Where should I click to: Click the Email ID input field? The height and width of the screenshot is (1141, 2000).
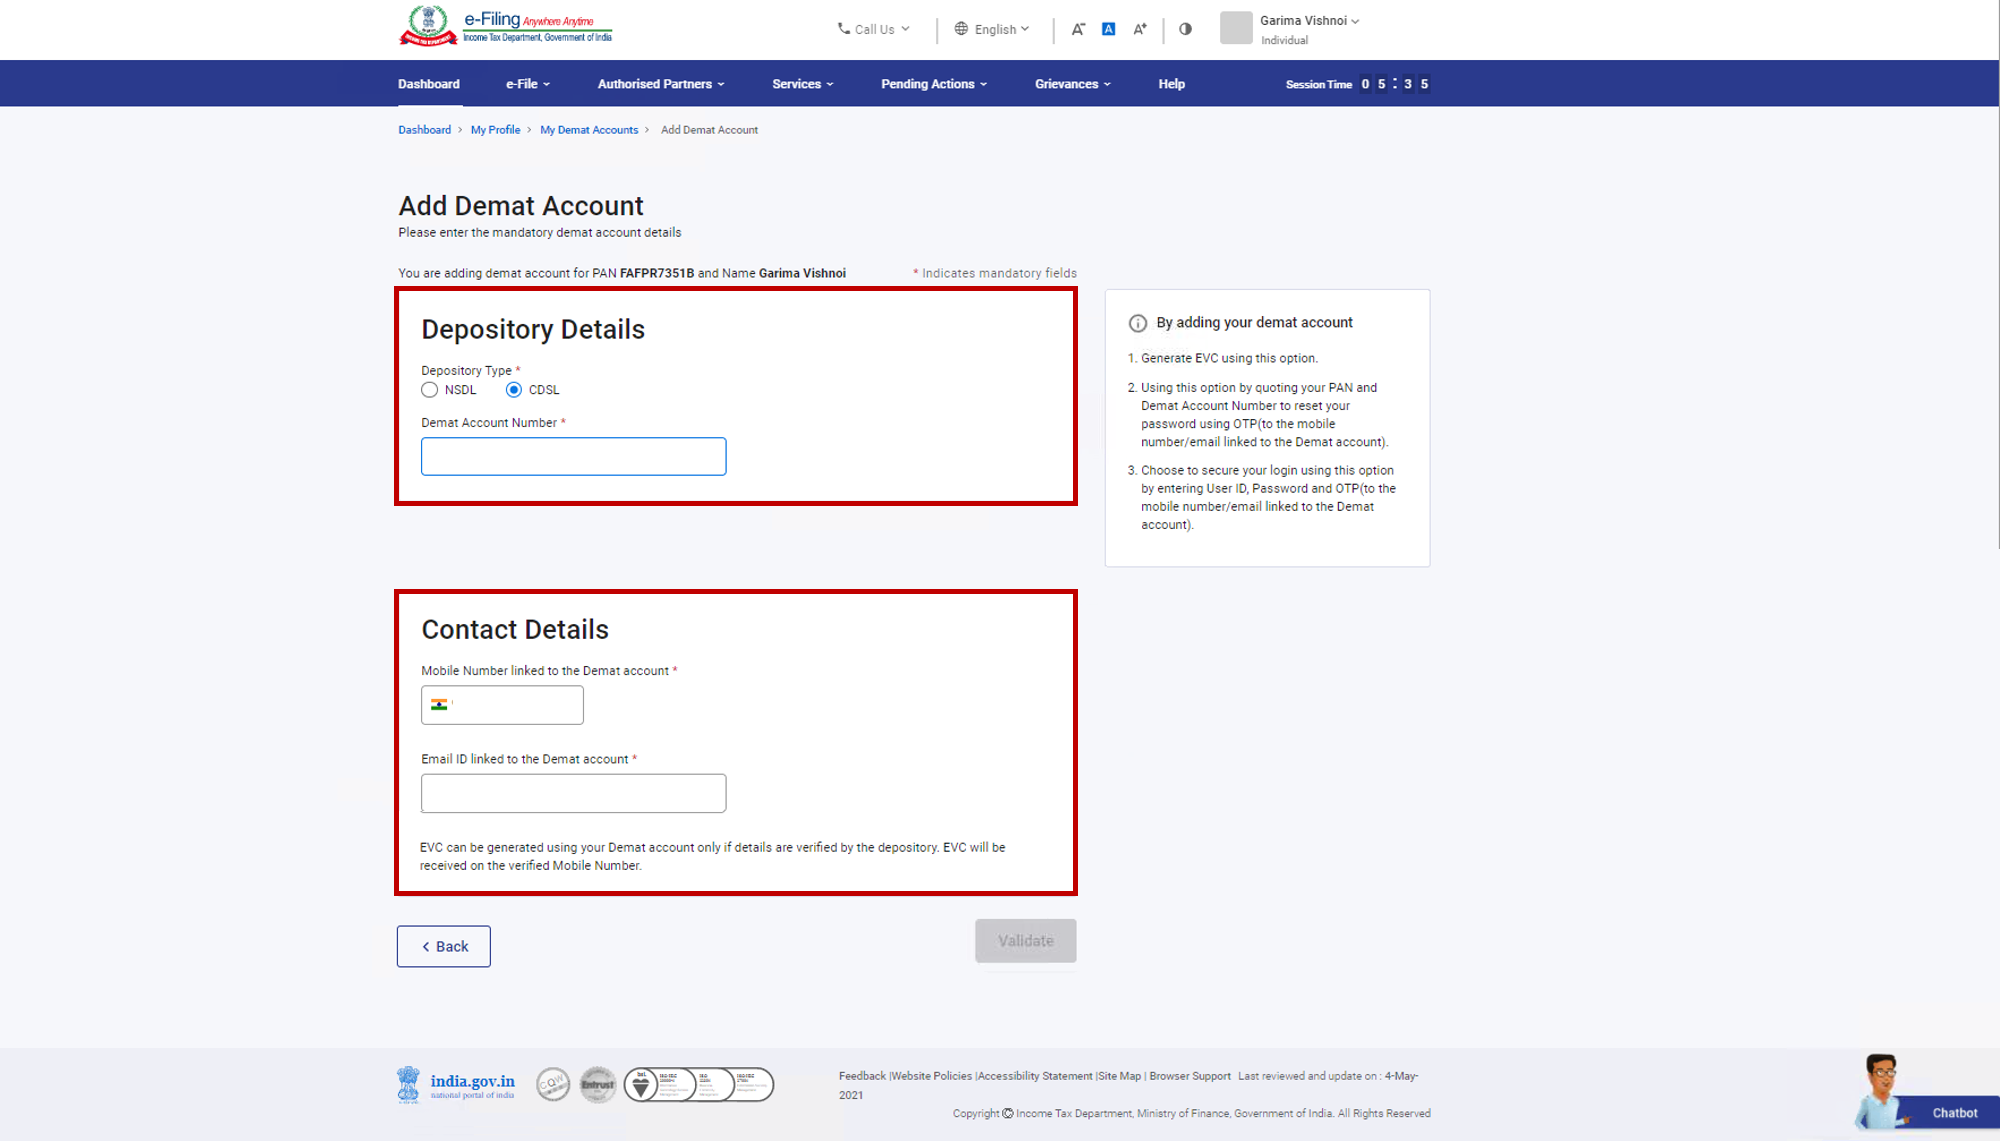coord(573,792)
